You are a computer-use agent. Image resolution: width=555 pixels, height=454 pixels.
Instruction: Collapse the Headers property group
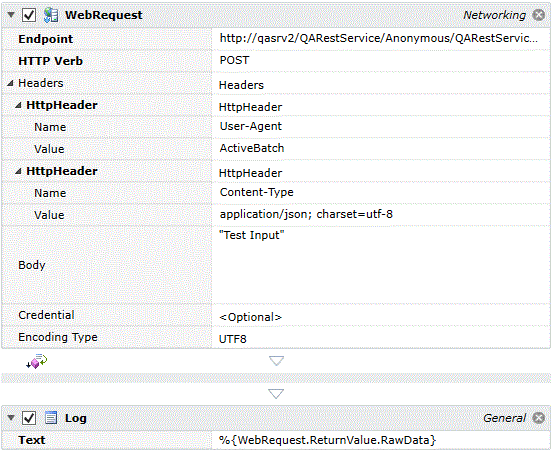(10, 83)
